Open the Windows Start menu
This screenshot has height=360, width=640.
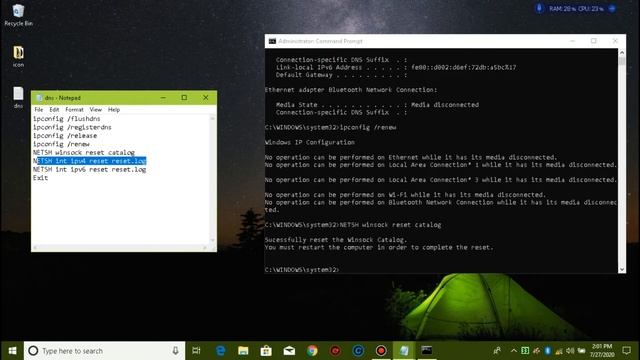tap(12, 351)
